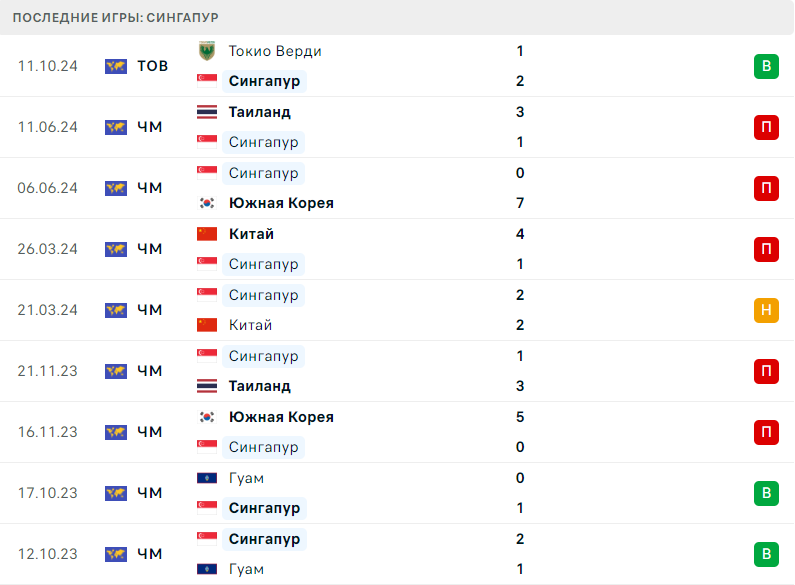Click Гуам team name in the 17.10.23 match
This screenshot has width=795, height=585.
click(246, 478)
